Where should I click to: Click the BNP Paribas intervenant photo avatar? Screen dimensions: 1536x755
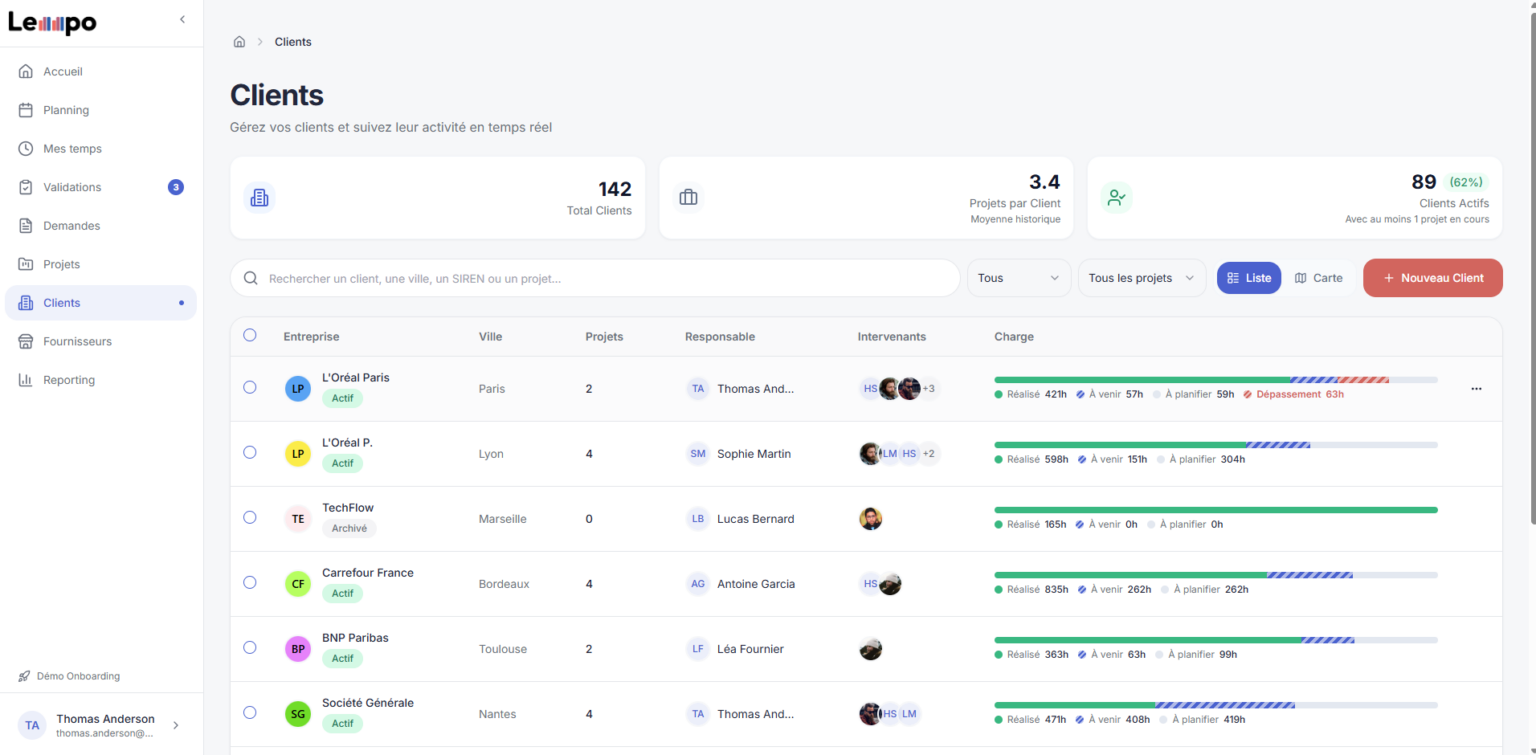(871, 649)
